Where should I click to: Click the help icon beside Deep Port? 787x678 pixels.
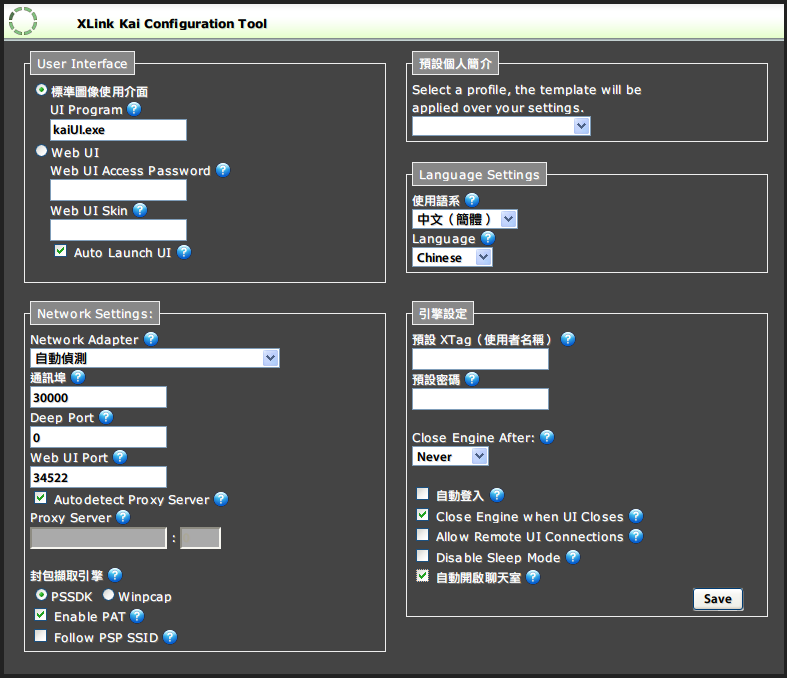106,417
